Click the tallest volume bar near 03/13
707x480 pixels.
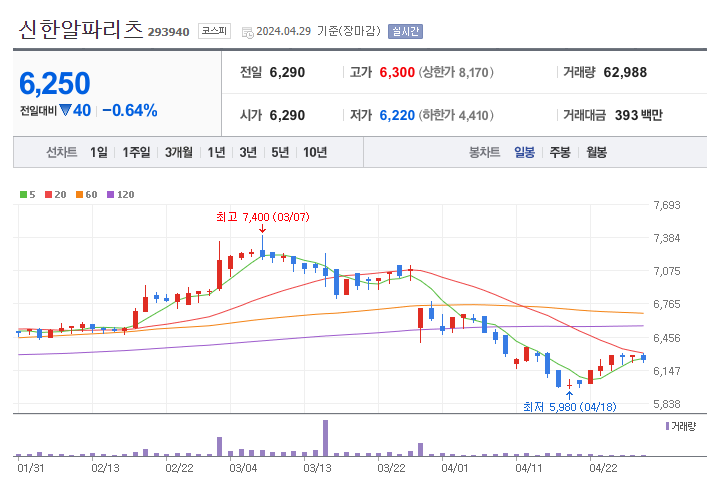point(326,438)
